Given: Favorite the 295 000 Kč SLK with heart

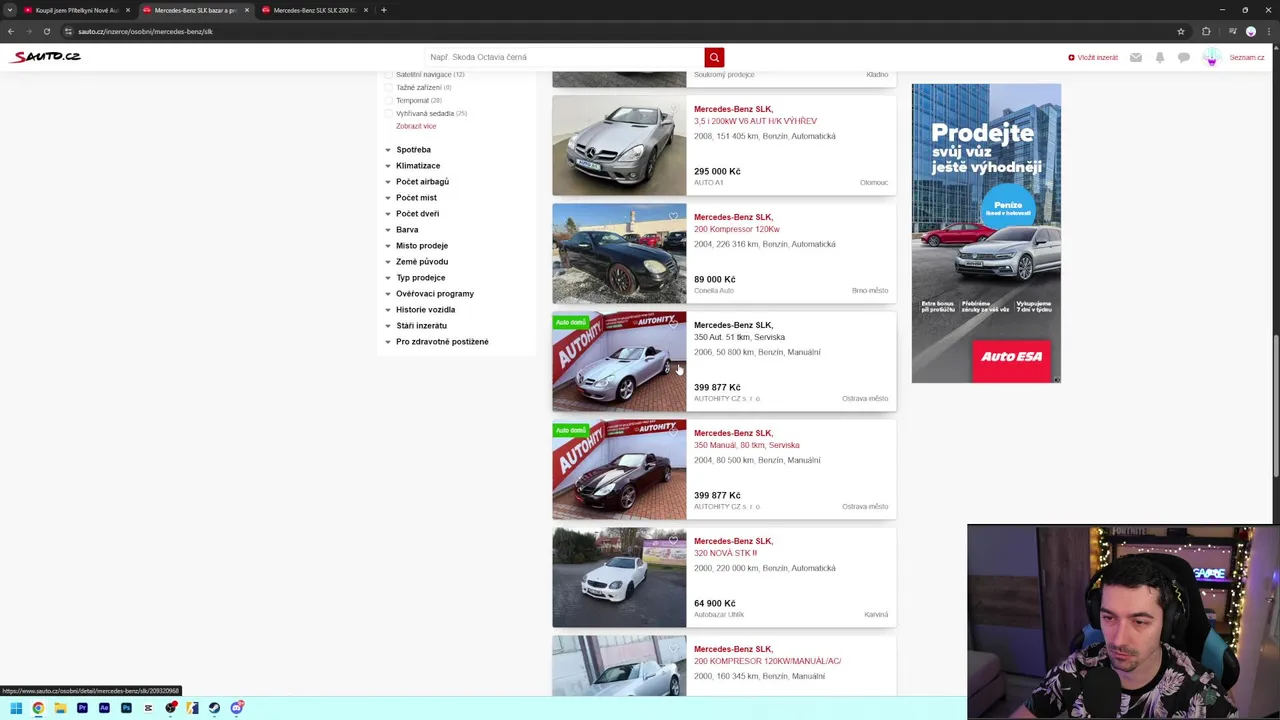Looking at the screenshot, I should [x=673, y=108].
